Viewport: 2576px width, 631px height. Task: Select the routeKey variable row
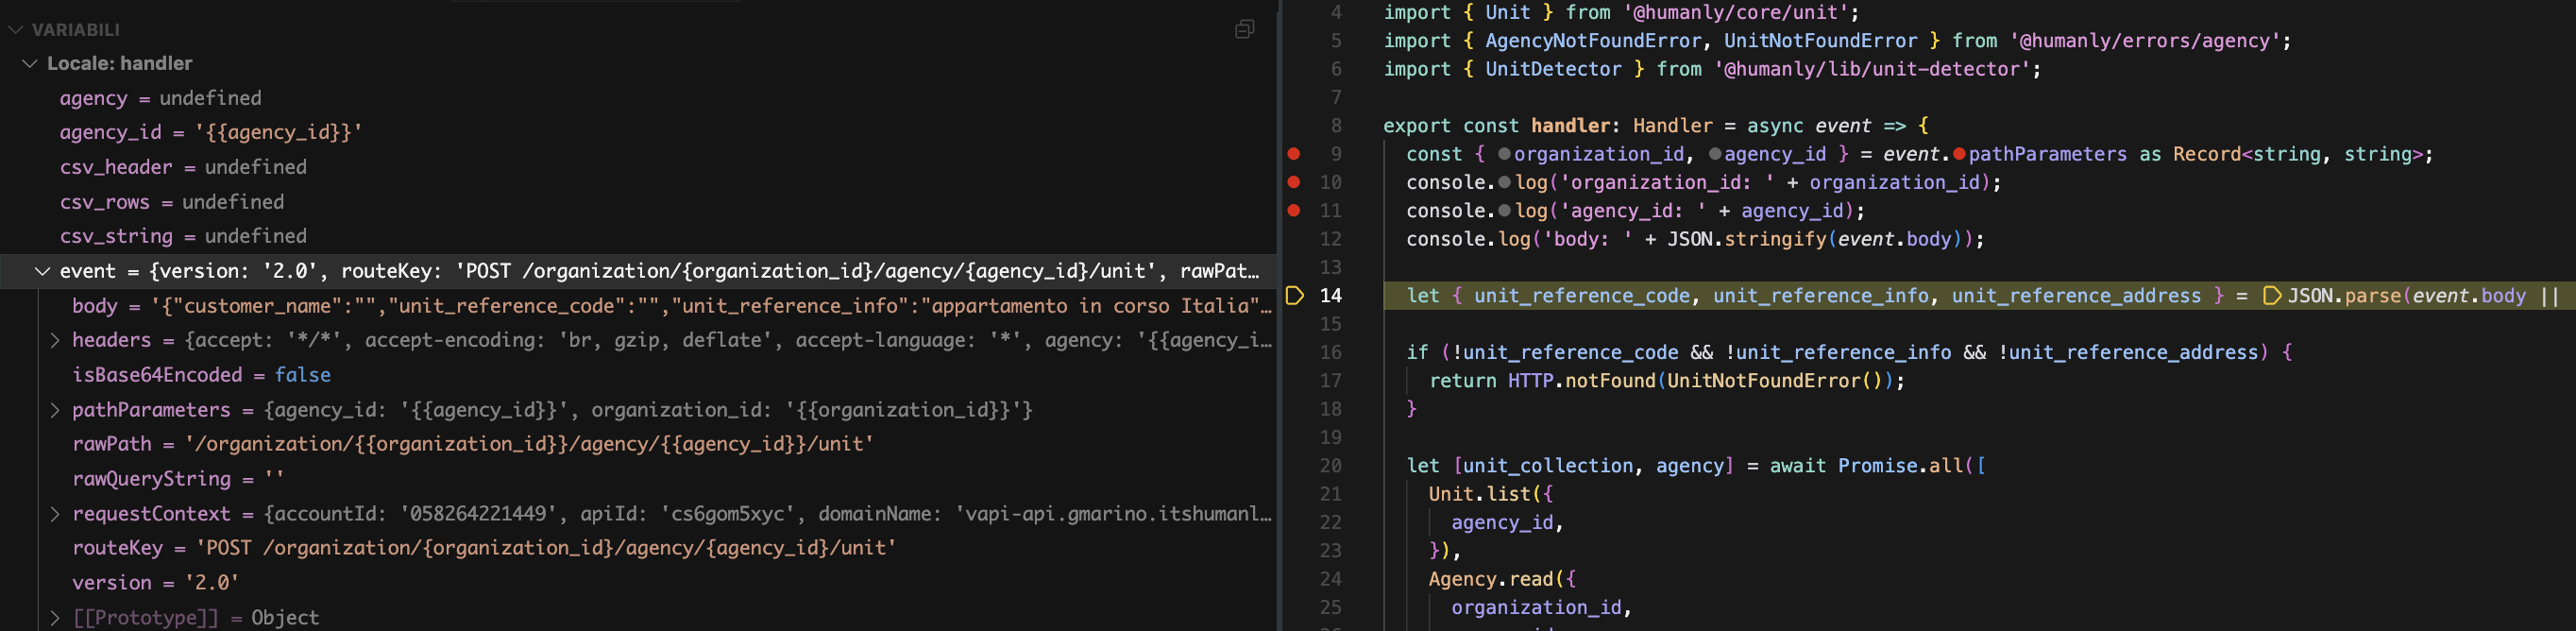640,548
